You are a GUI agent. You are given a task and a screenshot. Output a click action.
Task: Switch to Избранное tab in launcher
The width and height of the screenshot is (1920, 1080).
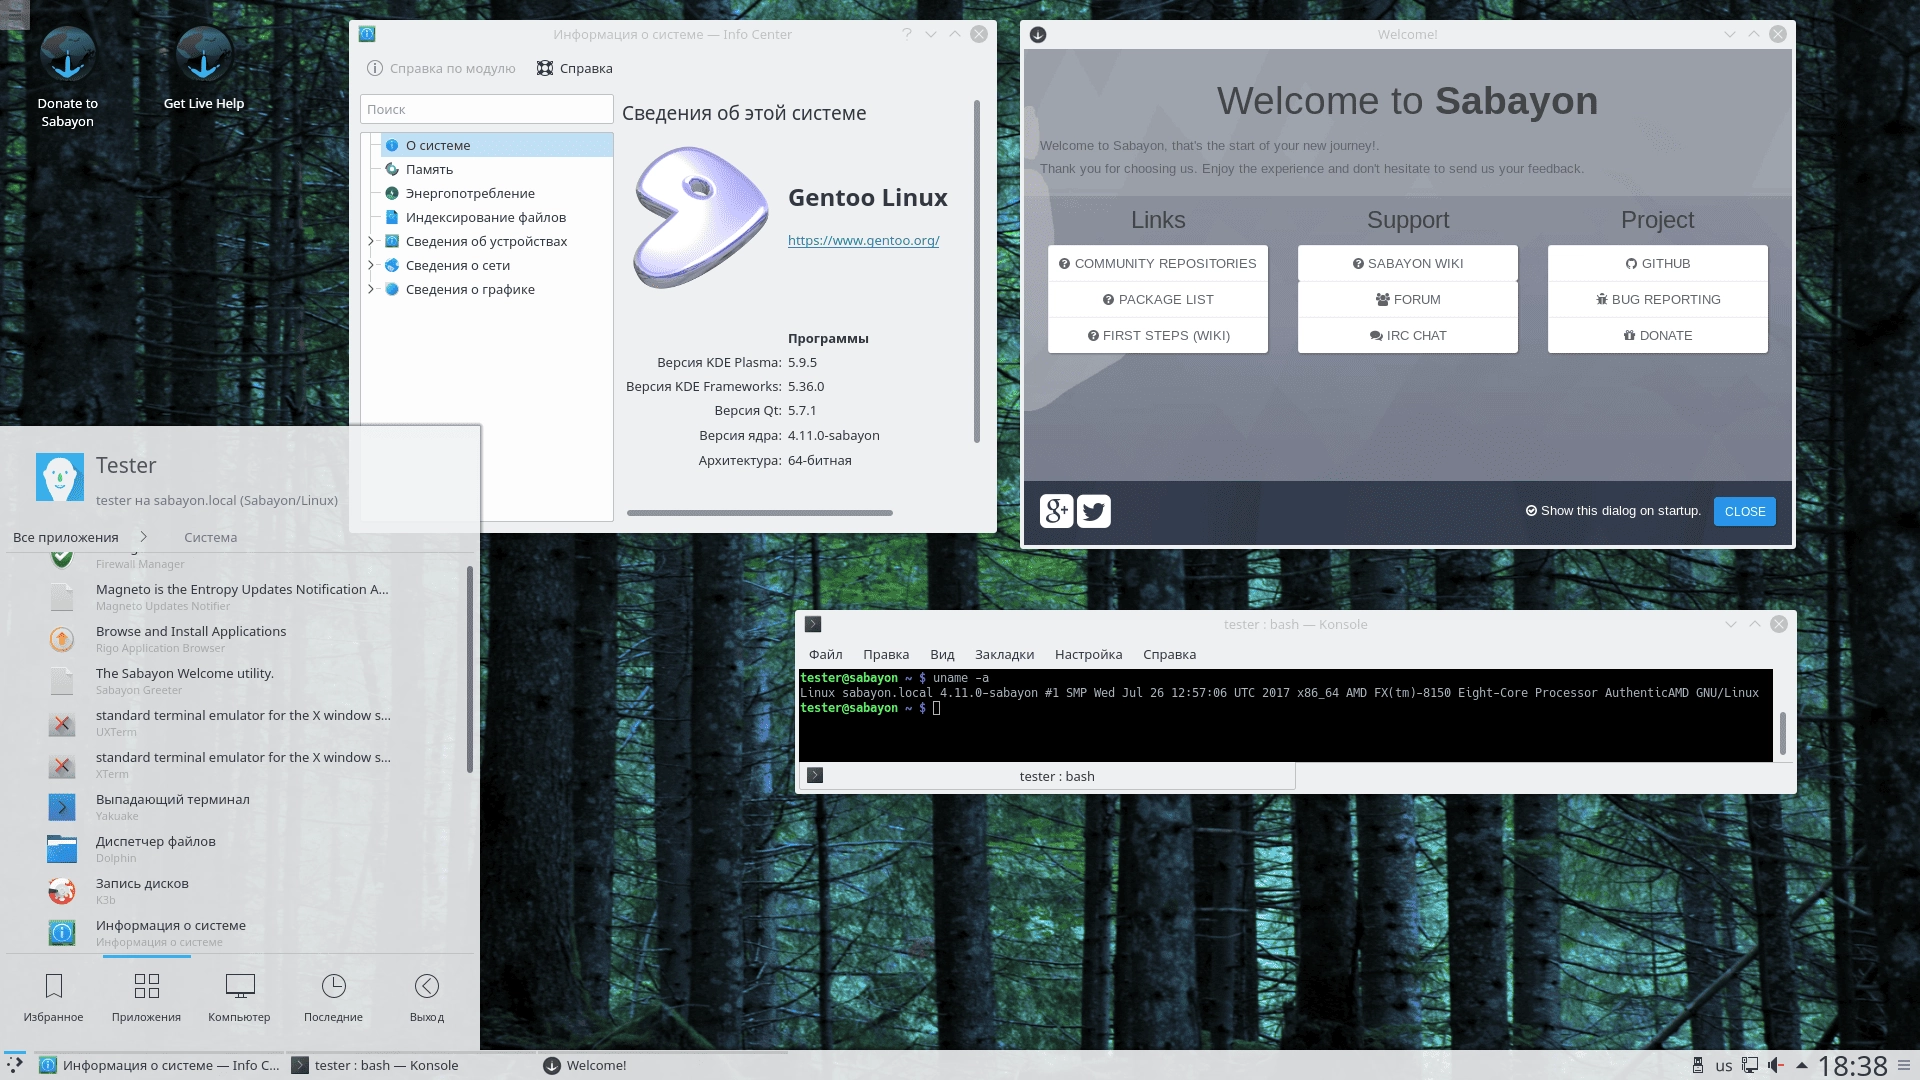pyautogui.click(x=54, y=998)
